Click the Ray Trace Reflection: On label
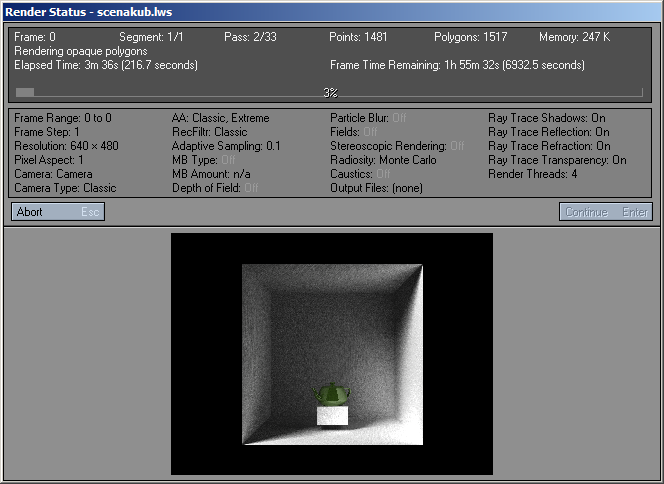 click(x=549, y=132)
